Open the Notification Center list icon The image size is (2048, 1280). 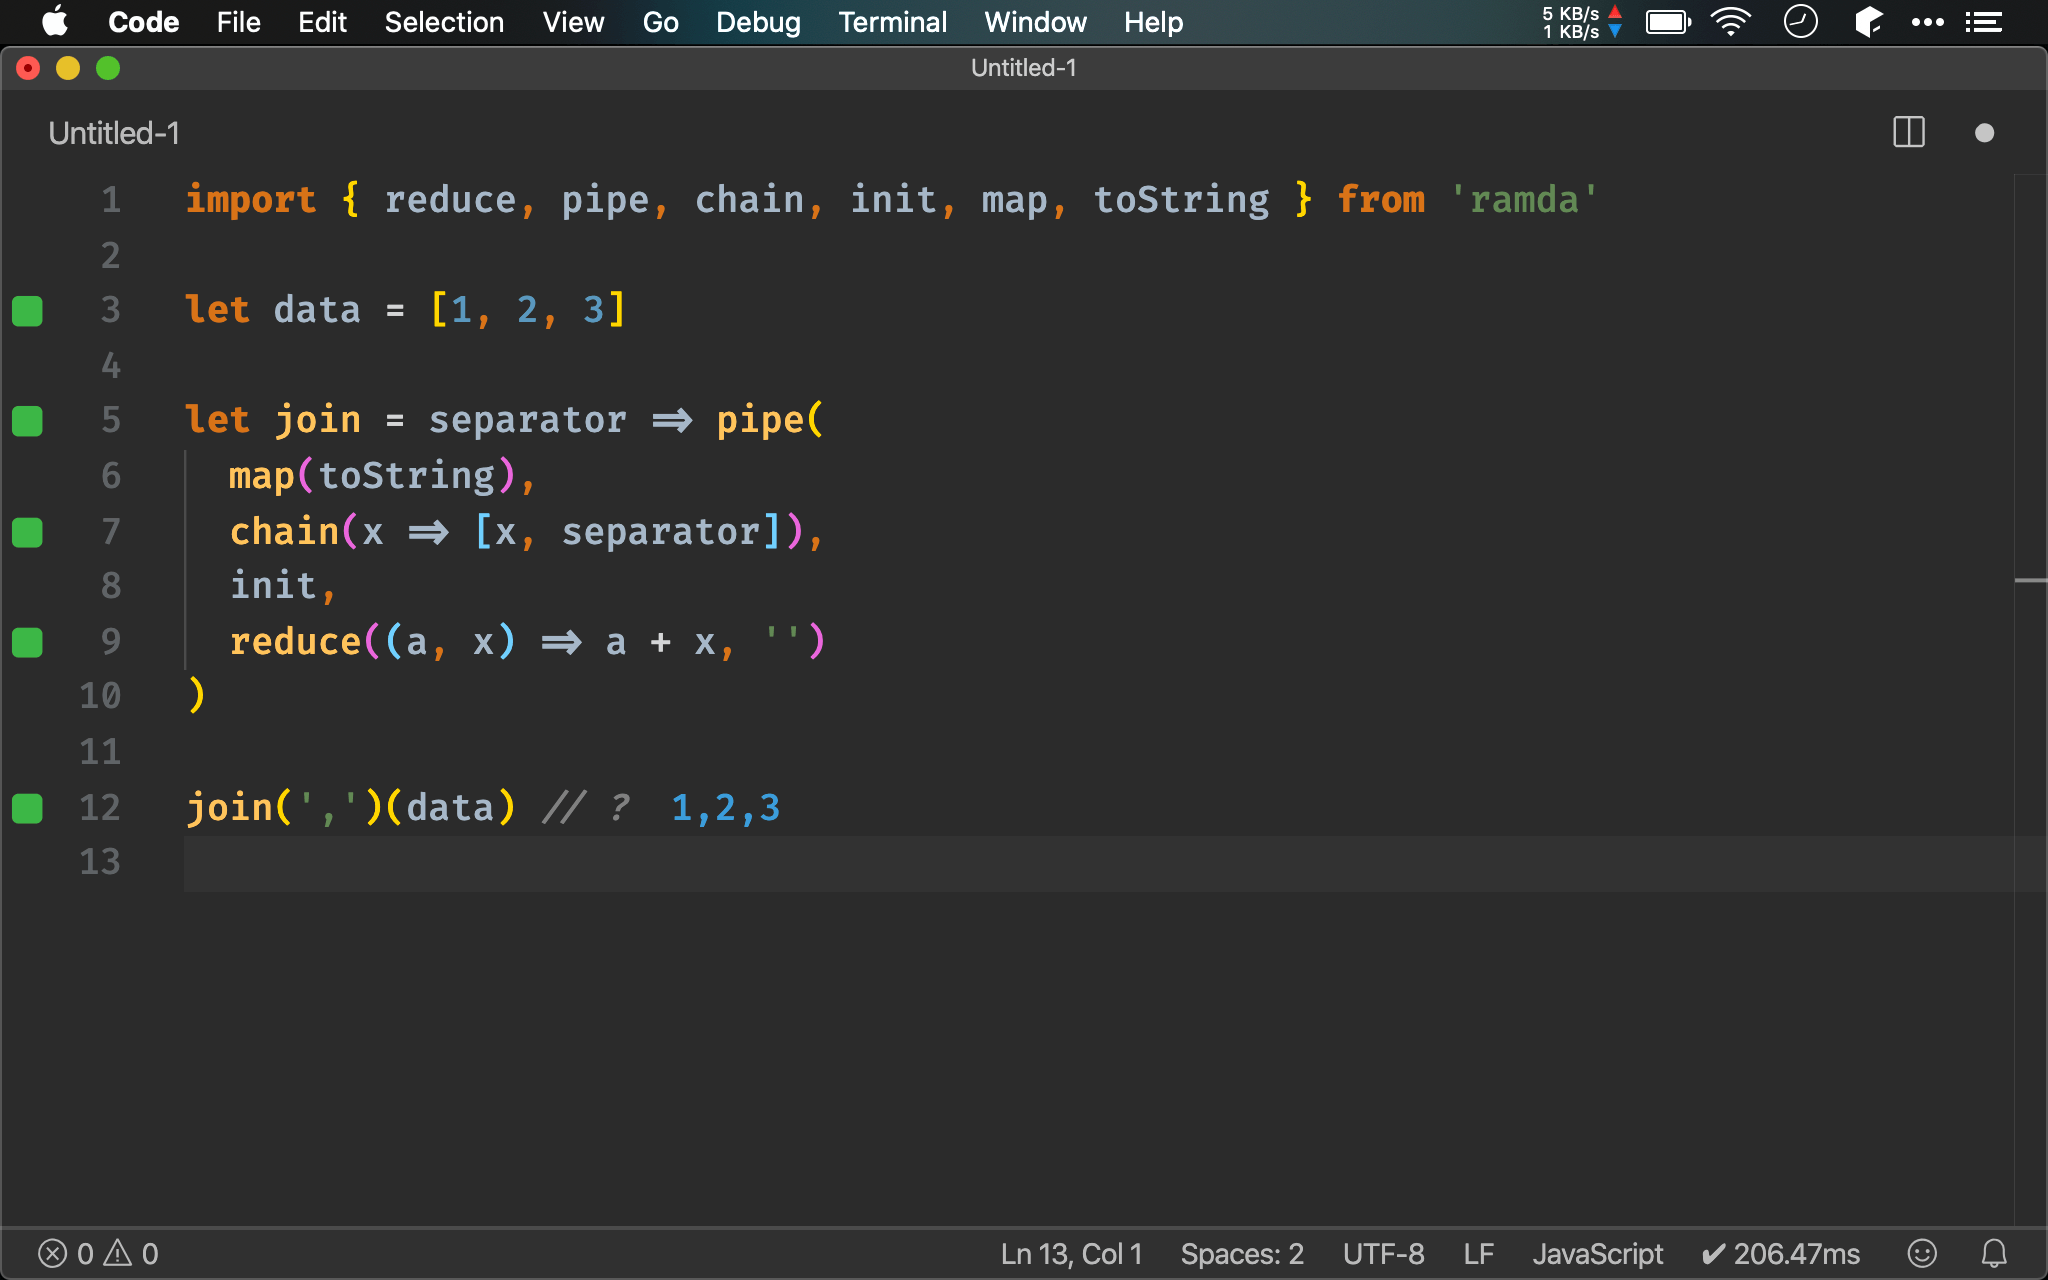click(1983, 22)
